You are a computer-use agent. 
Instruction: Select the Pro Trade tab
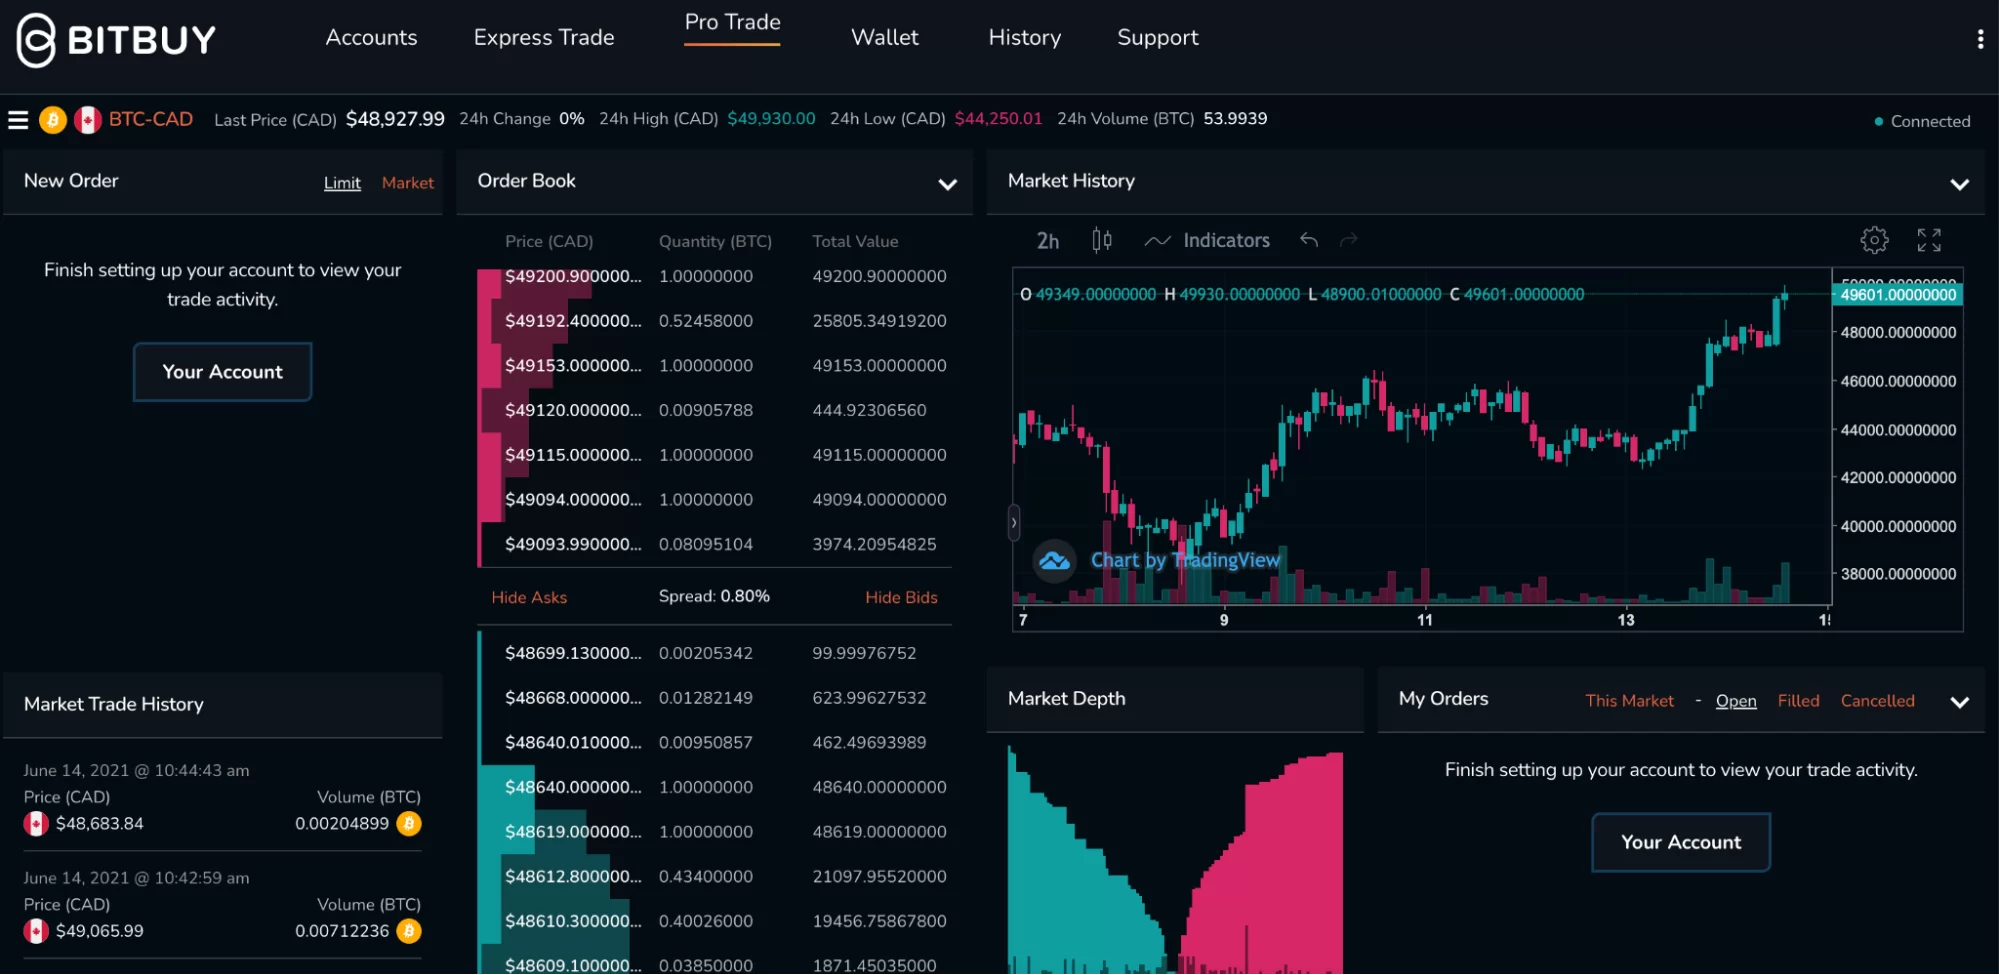(x=732, y=23)
